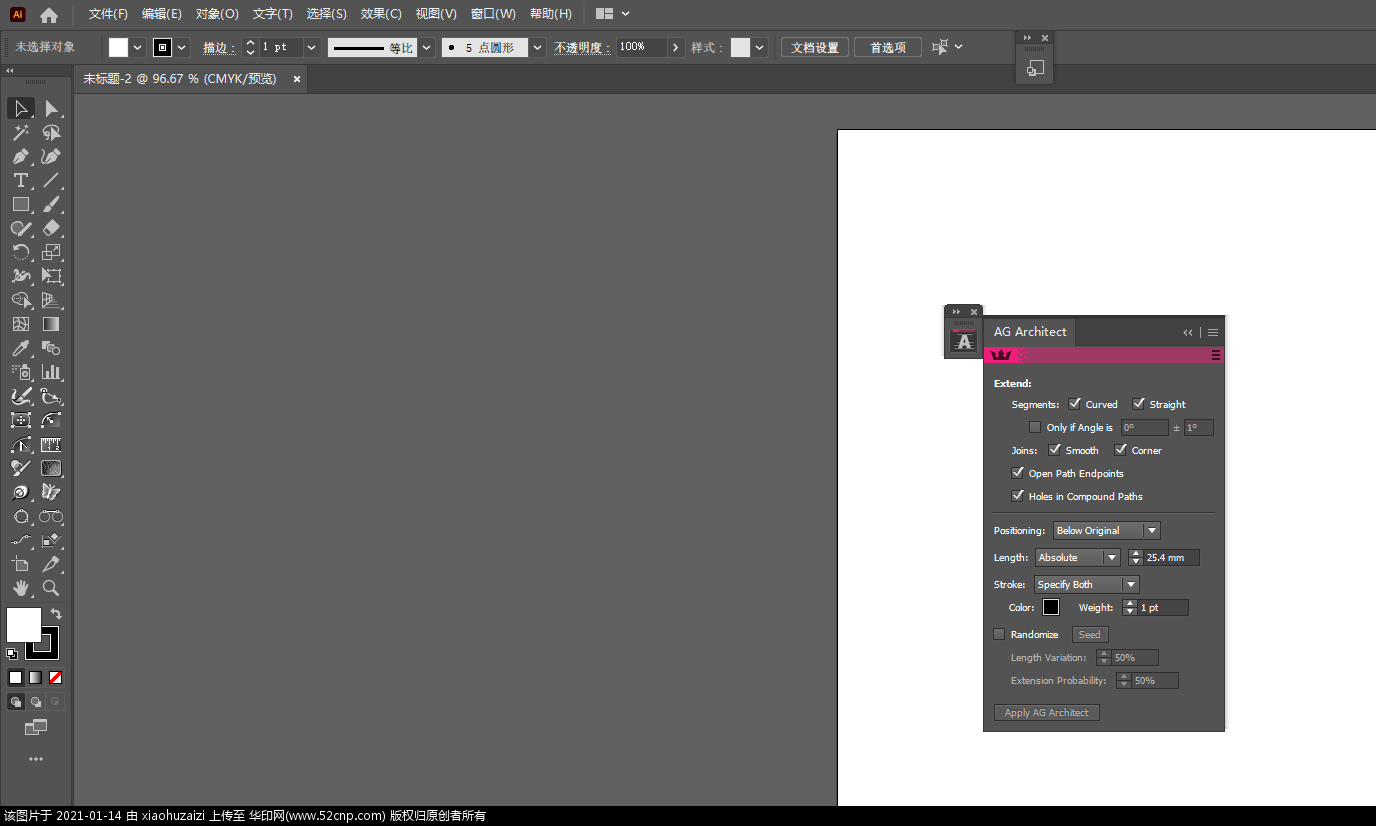Image resolution: width=1376 pixels, height=826 pixels.
Task: Enable Only if Angle is checkbox
Action: pyautogui.click(x=1035, y=427)
